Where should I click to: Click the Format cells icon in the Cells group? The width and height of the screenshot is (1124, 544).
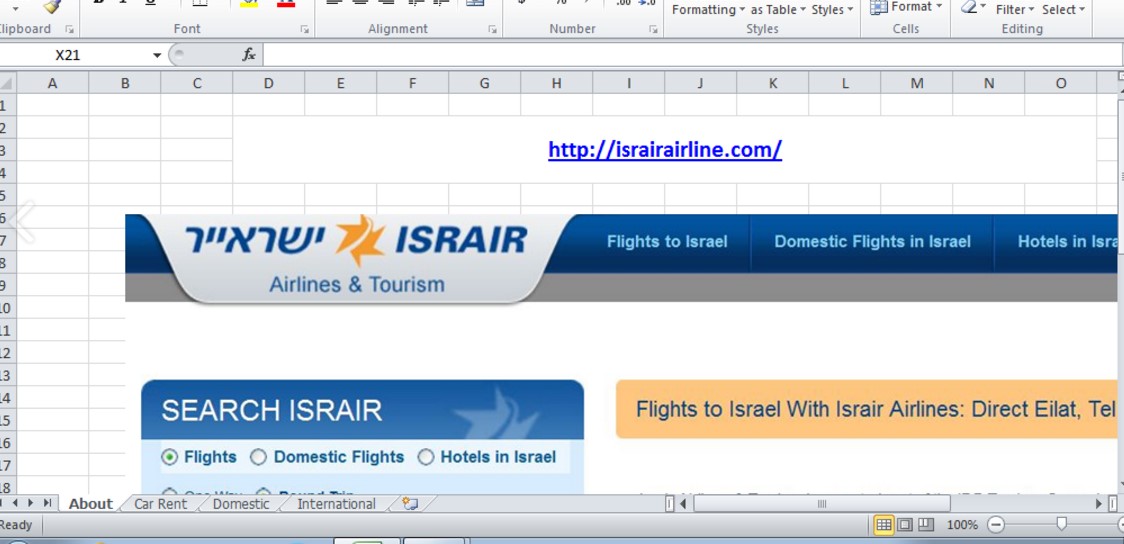click(878, 7)
